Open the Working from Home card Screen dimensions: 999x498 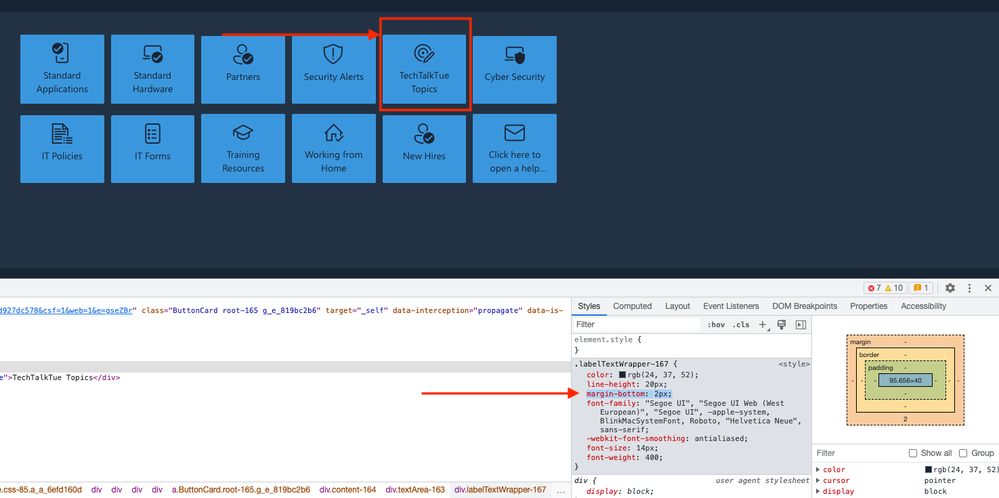click(x=334, y=148)
